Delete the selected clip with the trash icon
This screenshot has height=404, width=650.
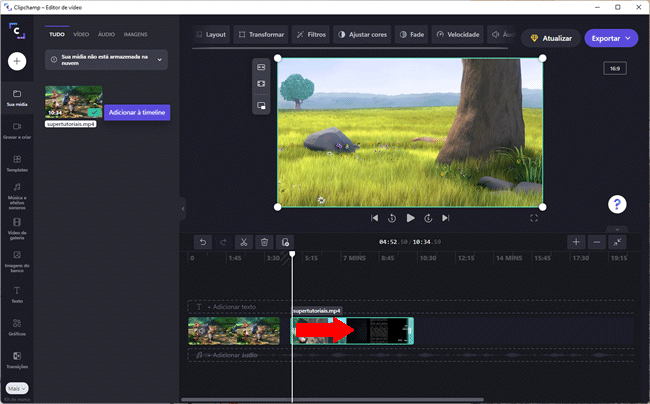pyautogui.click(x=264, y=241)
